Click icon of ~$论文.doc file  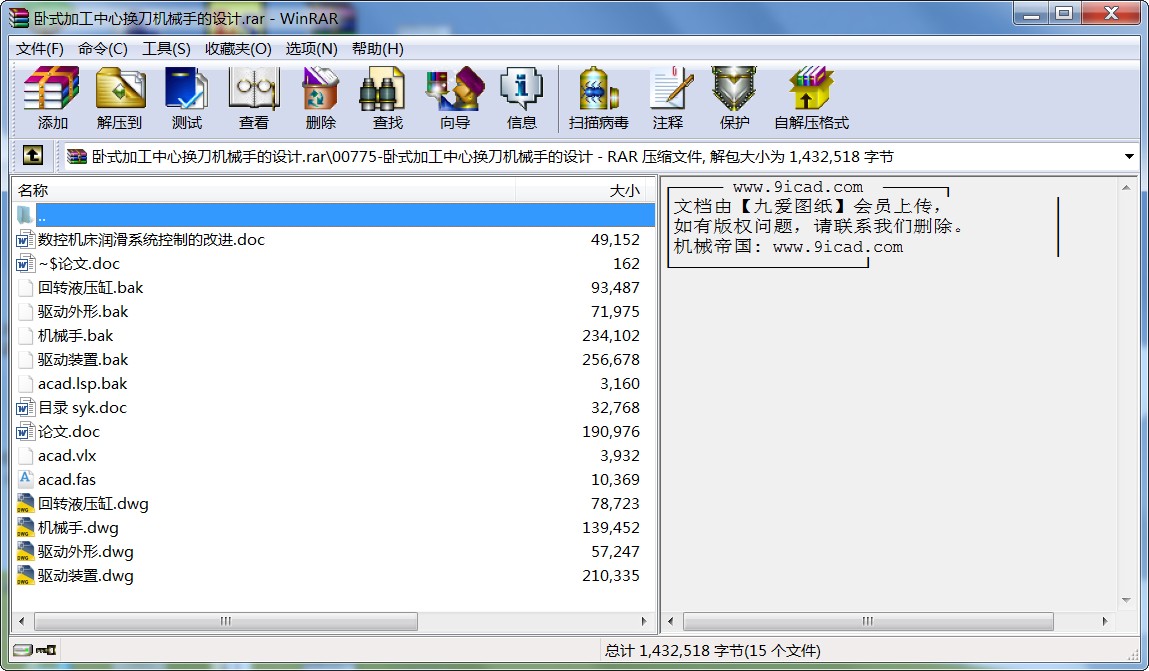(x=25, y=264)
